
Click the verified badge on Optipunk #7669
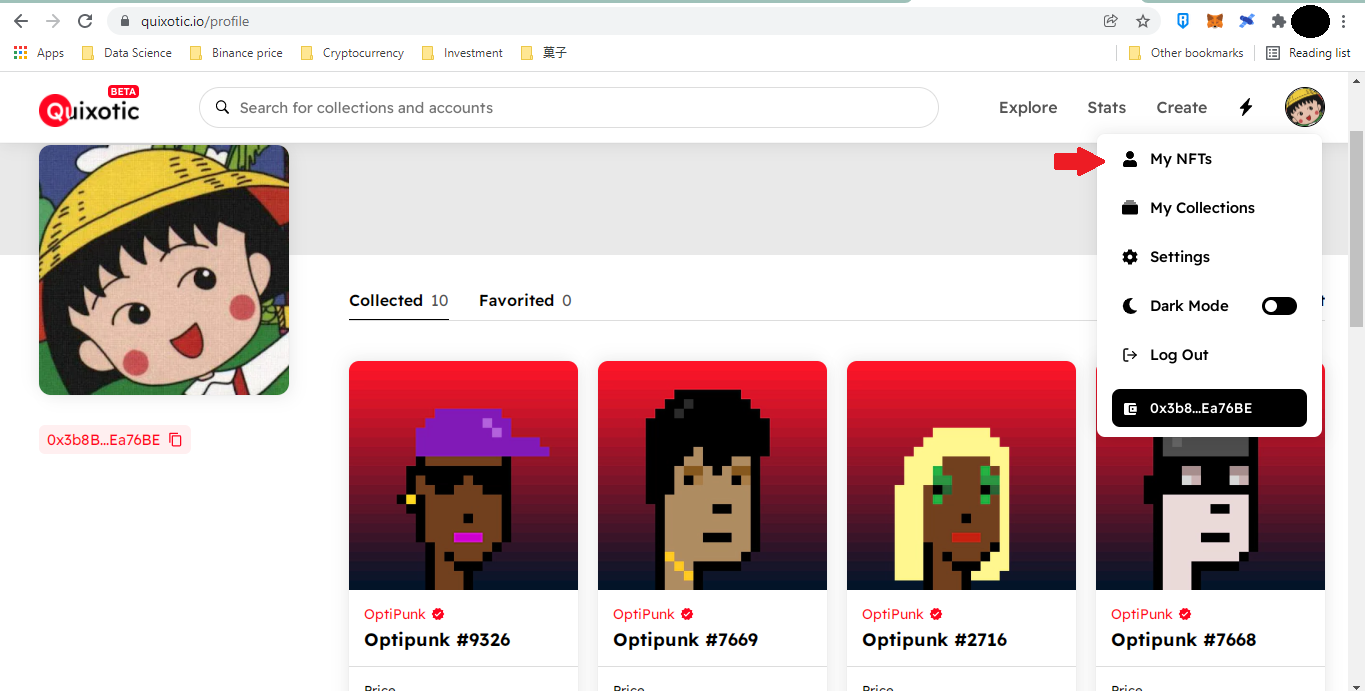pyautogui.click(x=687, y=614)
